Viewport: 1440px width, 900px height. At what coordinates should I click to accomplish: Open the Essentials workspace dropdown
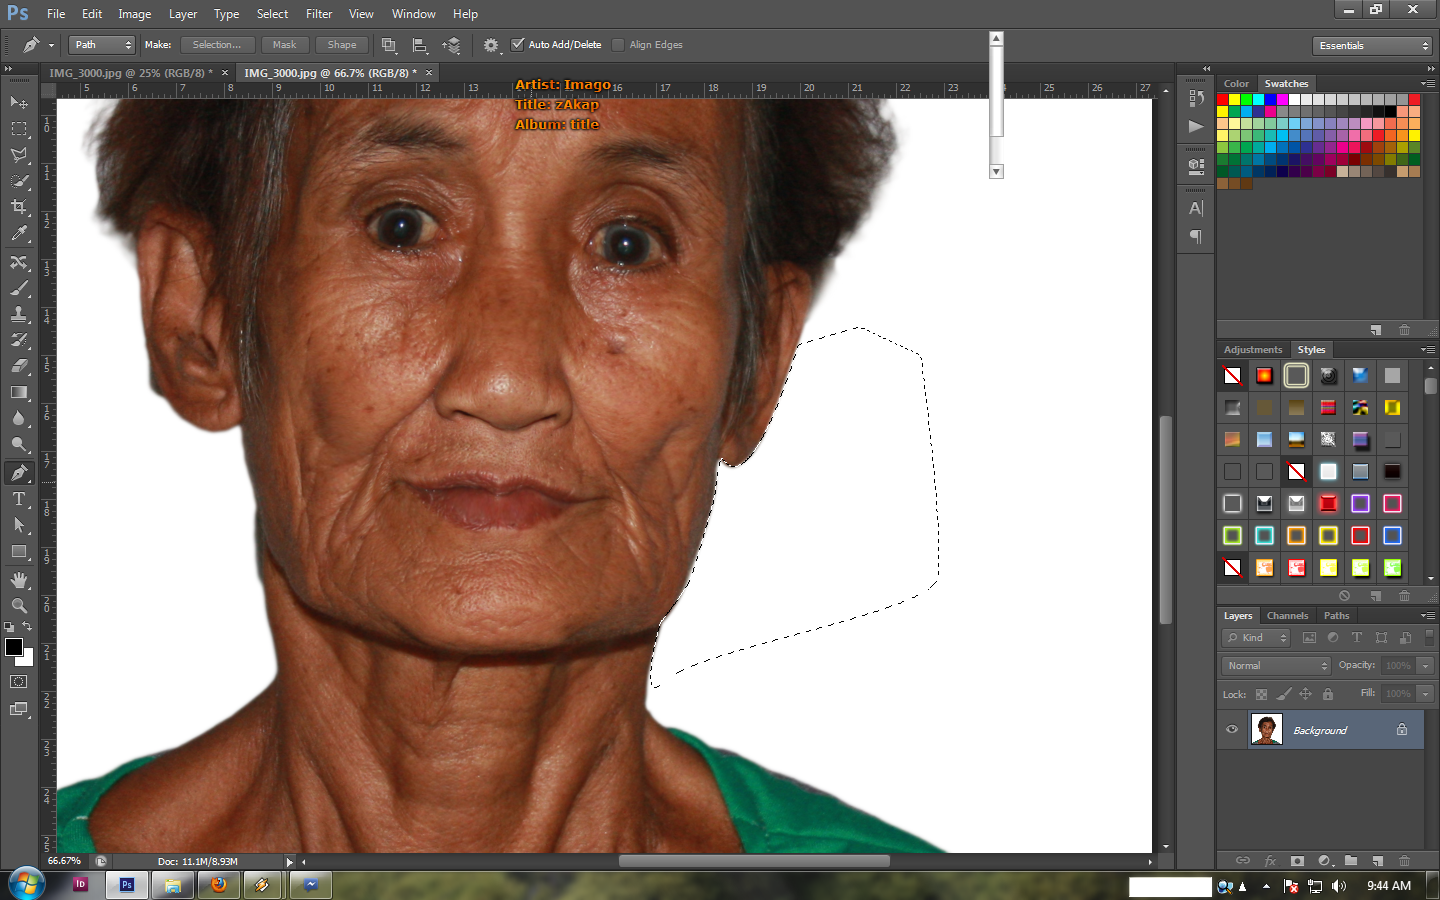(x=1373, y=46)
